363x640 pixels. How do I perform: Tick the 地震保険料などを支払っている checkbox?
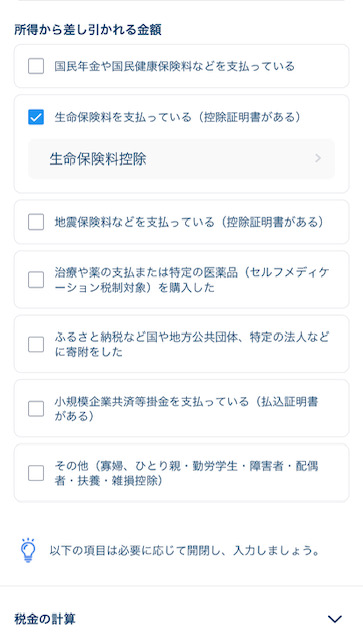click(x=36, y=222)
